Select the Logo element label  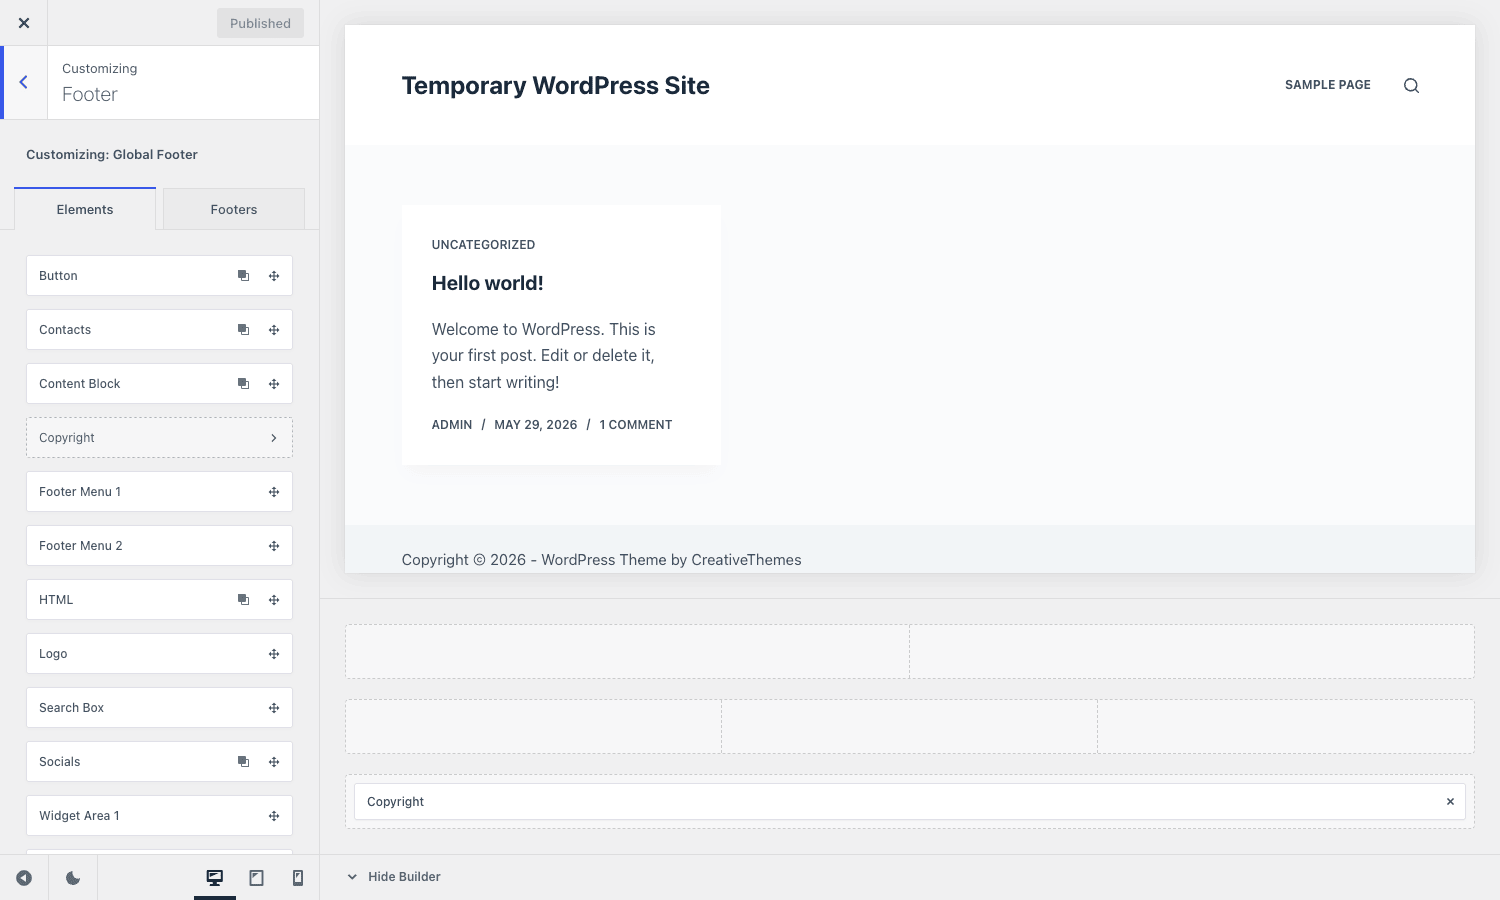(x=53, y=654)
